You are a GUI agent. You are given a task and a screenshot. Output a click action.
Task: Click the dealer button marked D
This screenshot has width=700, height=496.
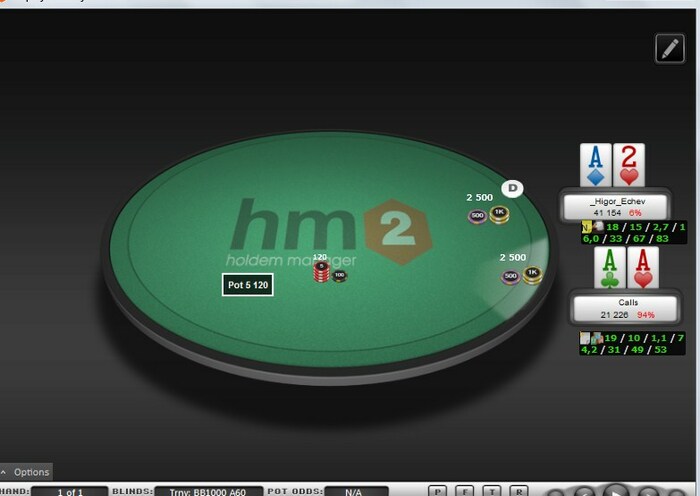[512, 188]
